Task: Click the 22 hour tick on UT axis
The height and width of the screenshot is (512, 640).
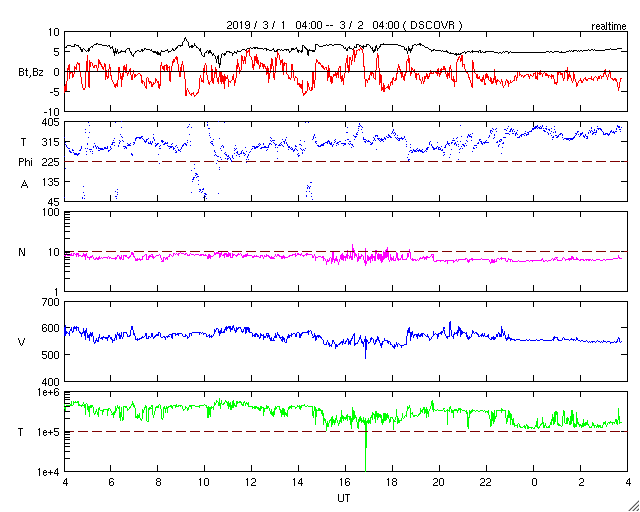Action: pyautogui.click(x=487, y=482)
